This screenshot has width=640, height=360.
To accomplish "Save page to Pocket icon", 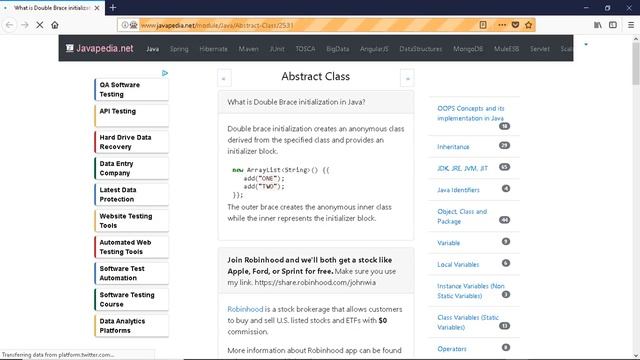I will point(516,25).
